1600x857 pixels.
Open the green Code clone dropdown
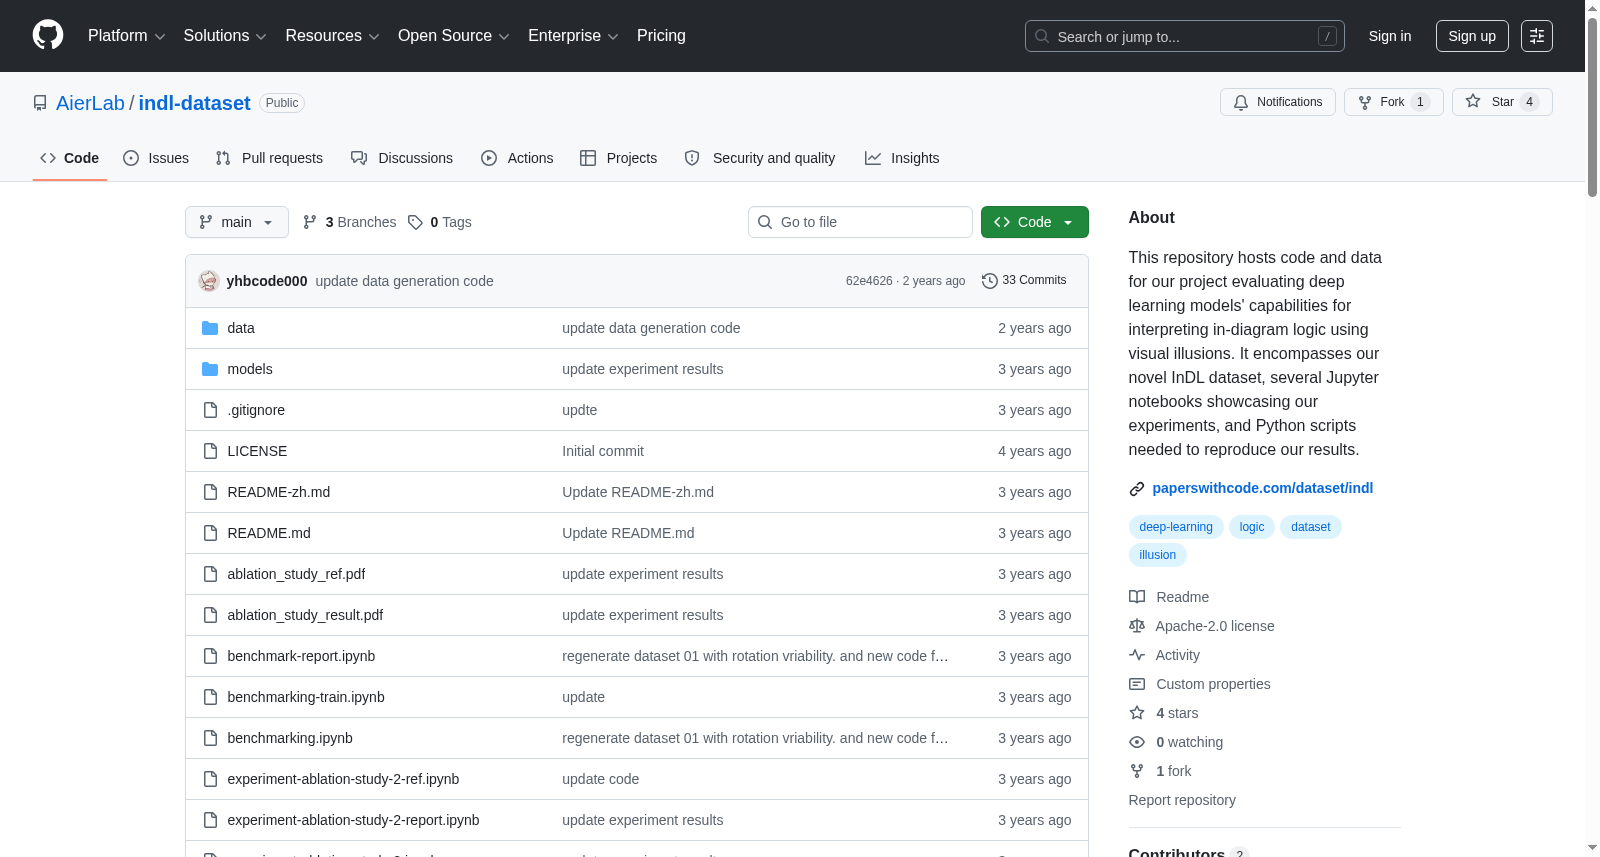click(1035, 222)
